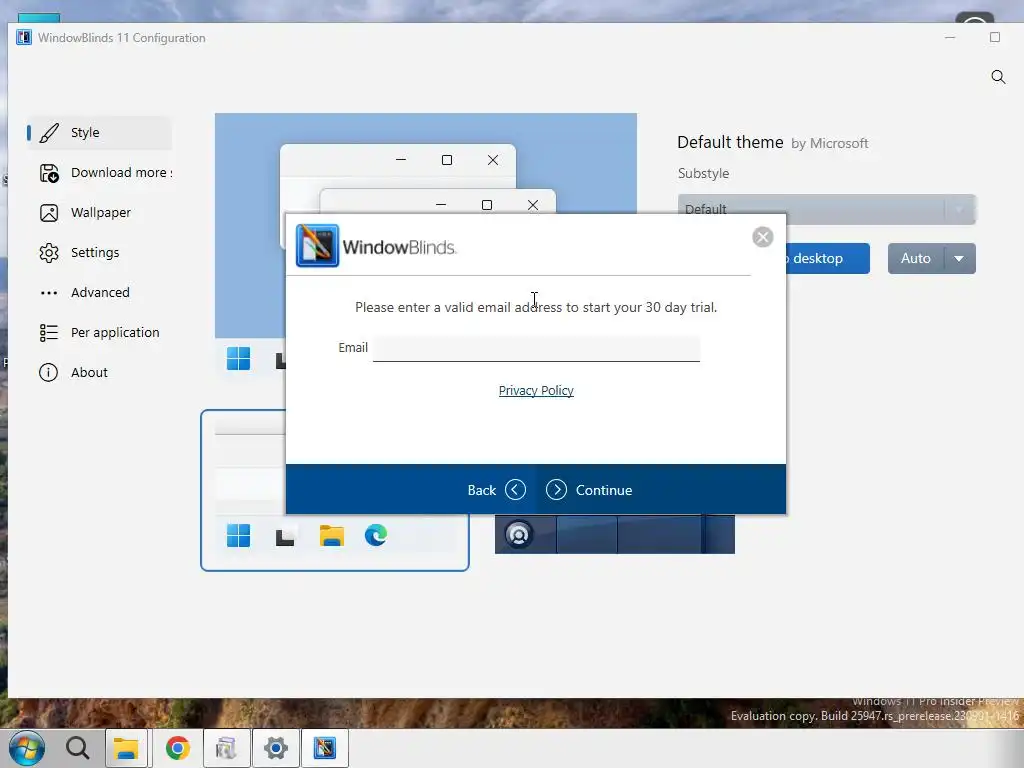Image resolution: width=1024 pixels, height=768 pixels.
Task: Click the Auto button
Action: [916, 259]
